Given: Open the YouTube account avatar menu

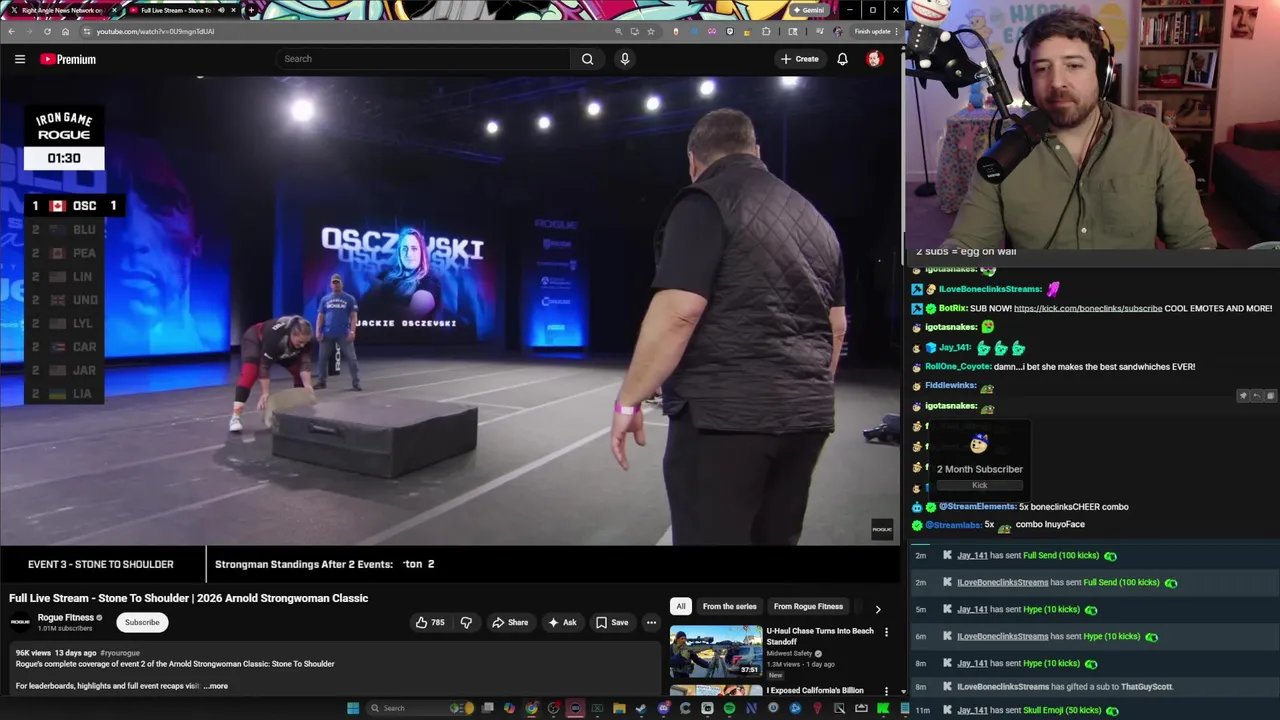Looking at the screenshot, I should 874,59.
